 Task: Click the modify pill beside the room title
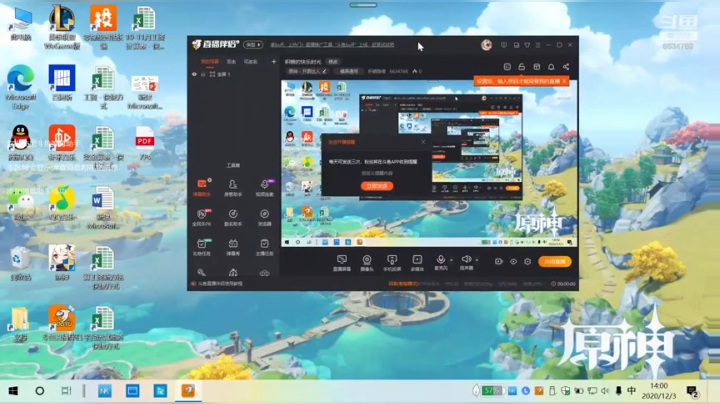(x=333, y=62)
